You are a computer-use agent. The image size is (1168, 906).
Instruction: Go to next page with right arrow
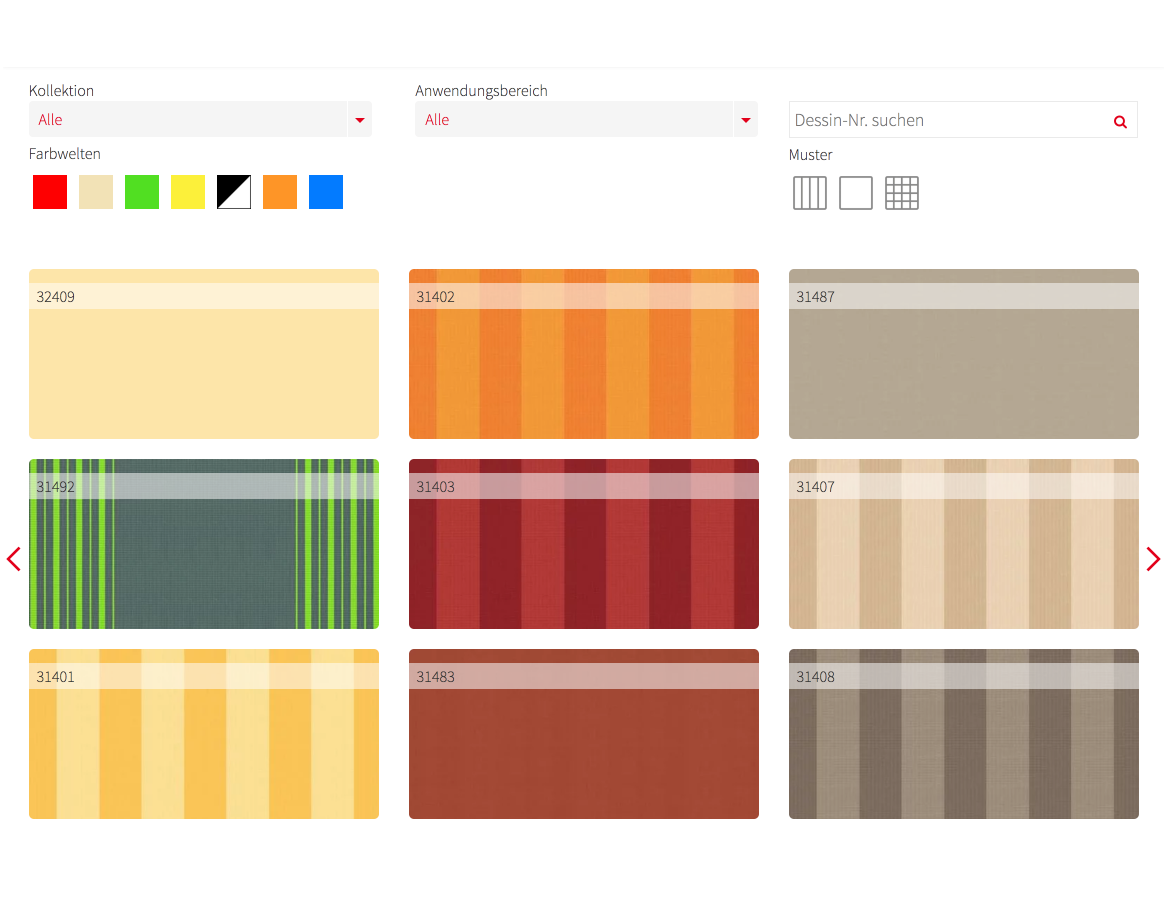(x=1153, y=559)
